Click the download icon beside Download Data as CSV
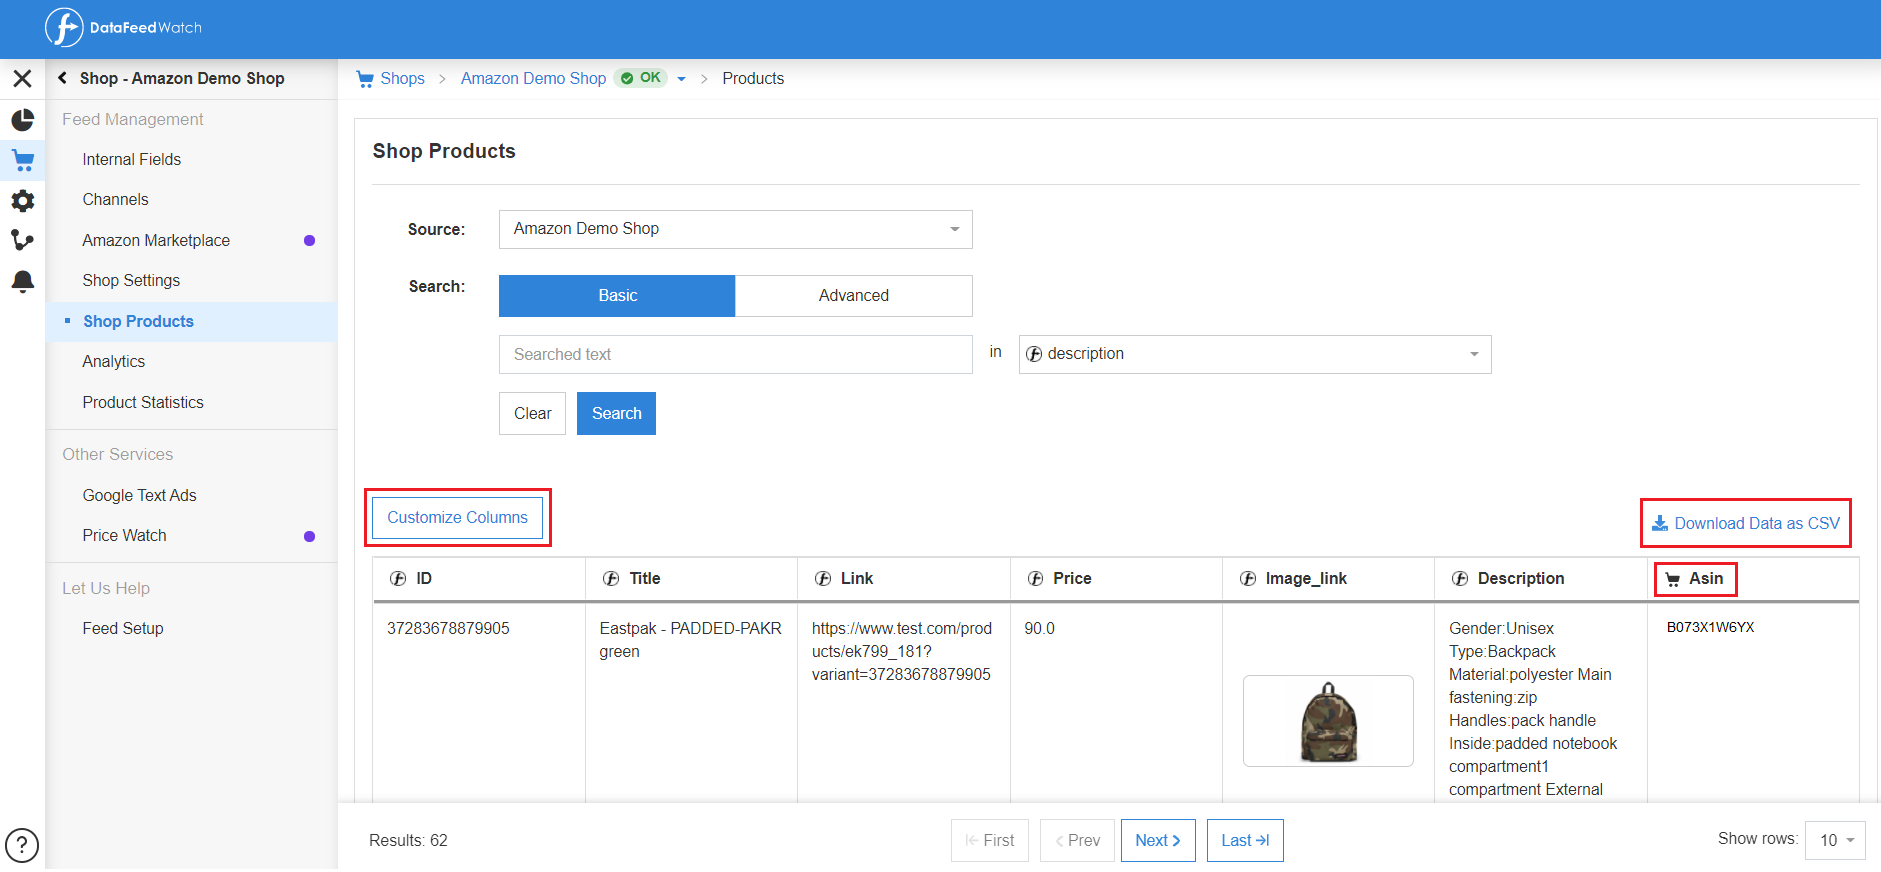The image size is (1881, 872). coord(1660,523)
